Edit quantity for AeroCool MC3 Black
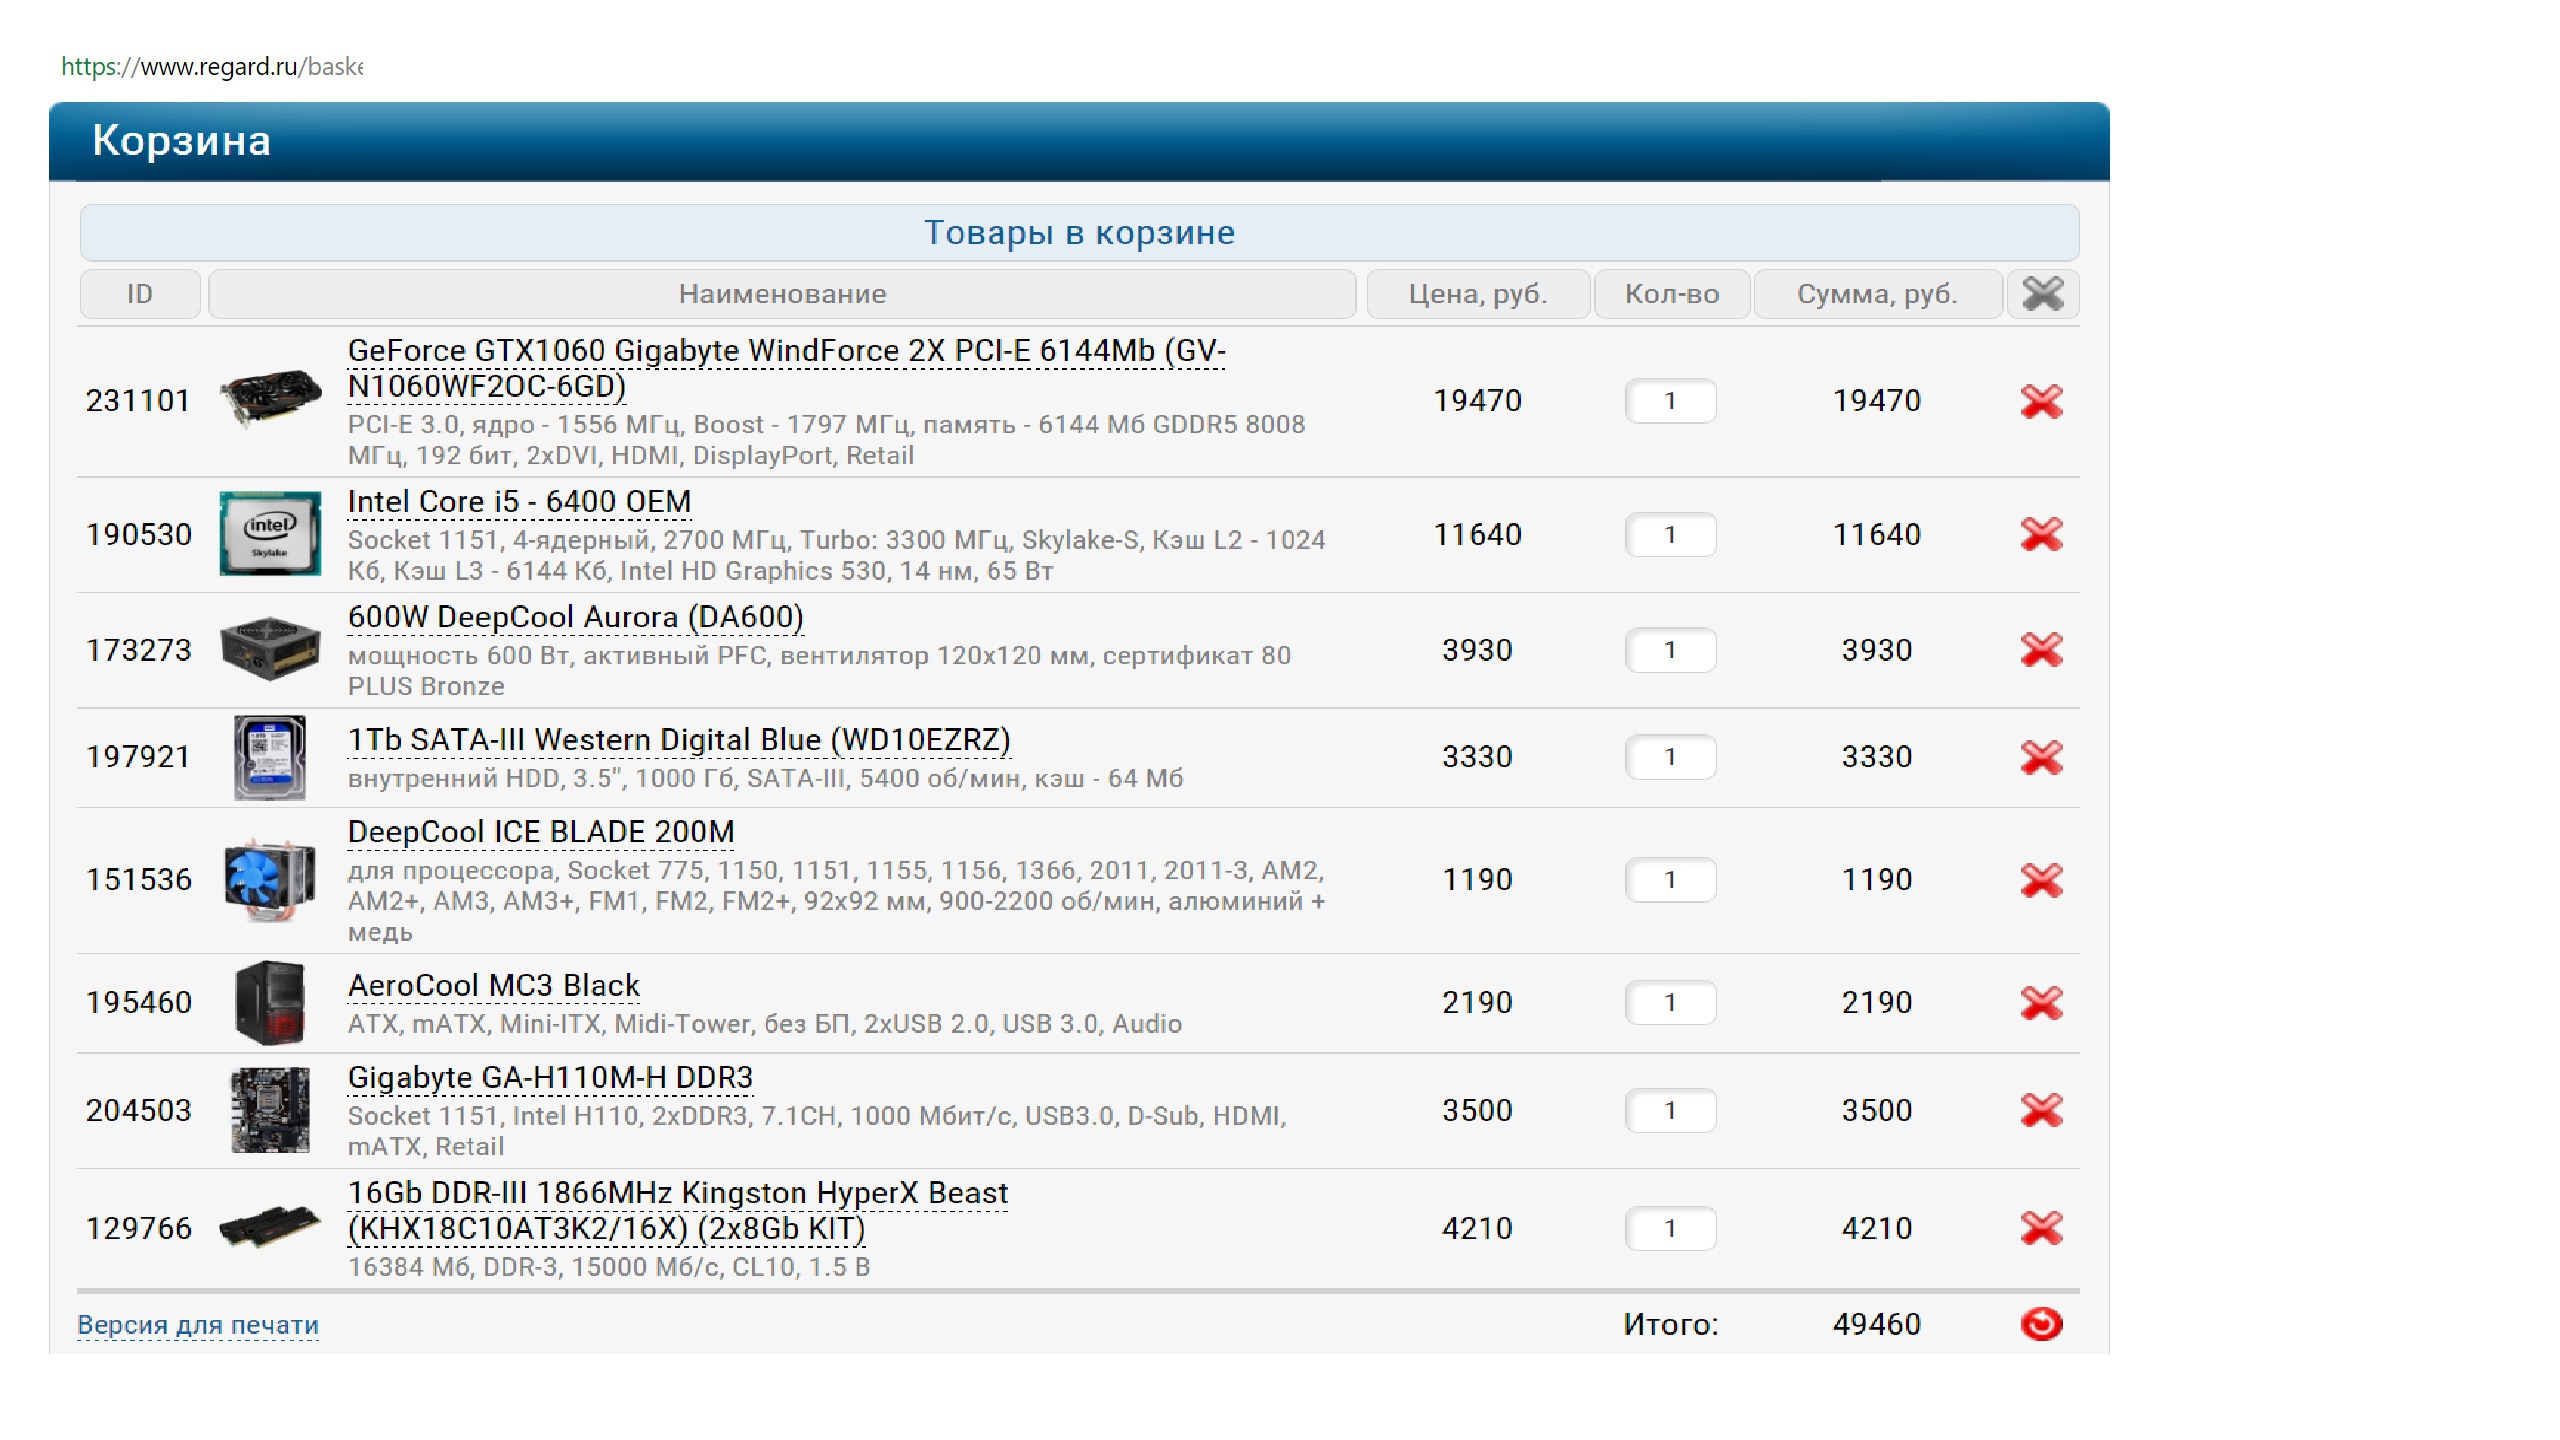This screenshot has width=2560, height=1440. (1670, 1002)
